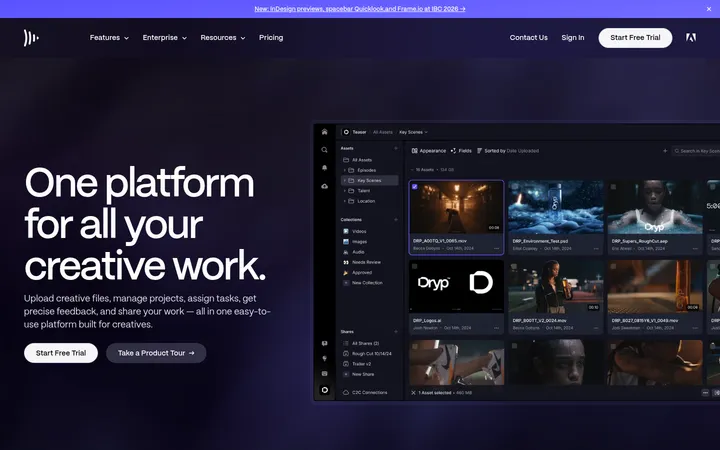Uncheck the DRP_A00TQ_V1_0065.mov checkbox
720x450 pixels.
(415, 186)
